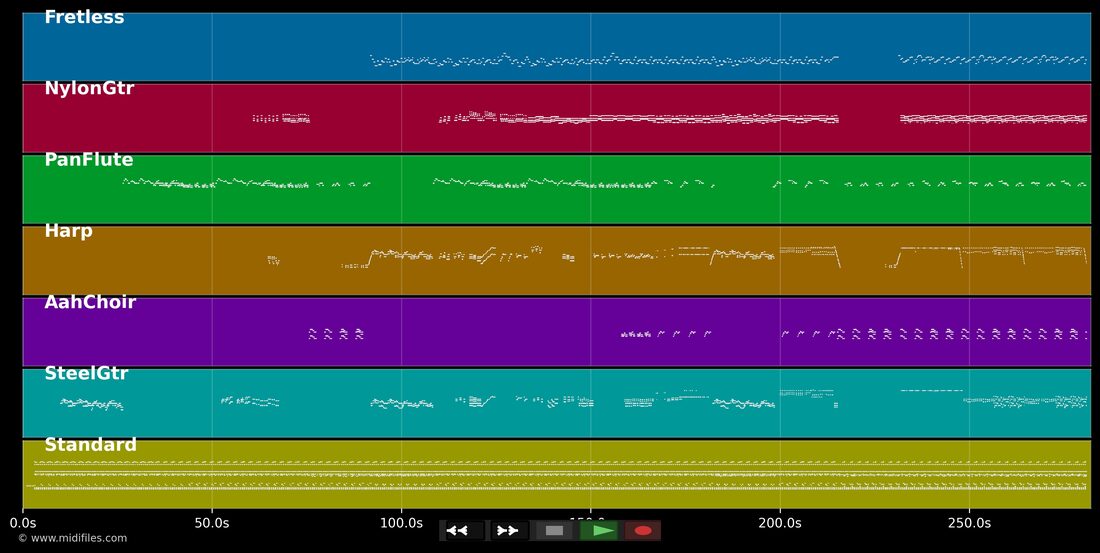Click the gray stop square button
The image size is (1100, 553).
(554, 531)
